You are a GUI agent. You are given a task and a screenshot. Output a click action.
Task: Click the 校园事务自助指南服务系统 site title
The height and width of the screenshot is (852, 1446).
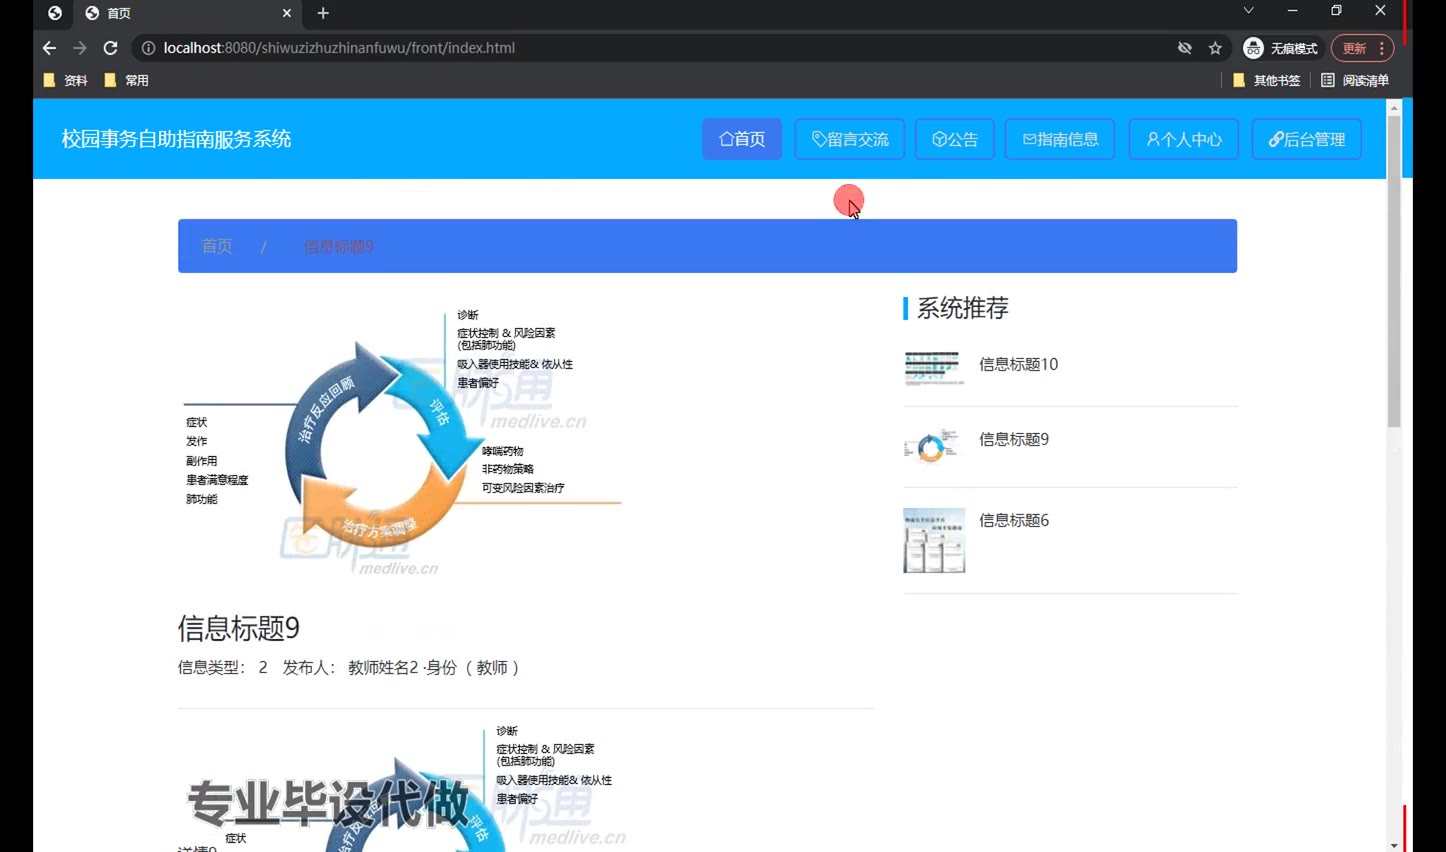tap(176, 139)
